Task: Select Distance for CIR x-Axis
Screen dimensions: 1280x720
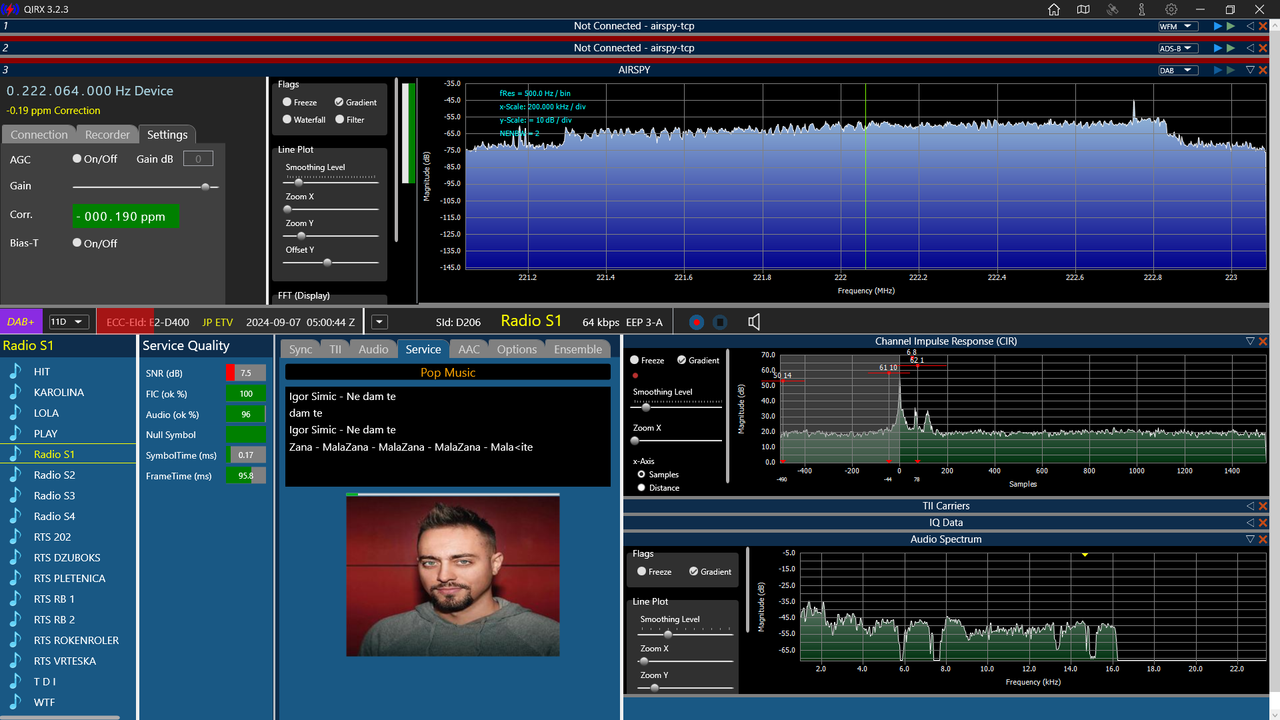Action: pyautogui.click(x=641, y=488)
